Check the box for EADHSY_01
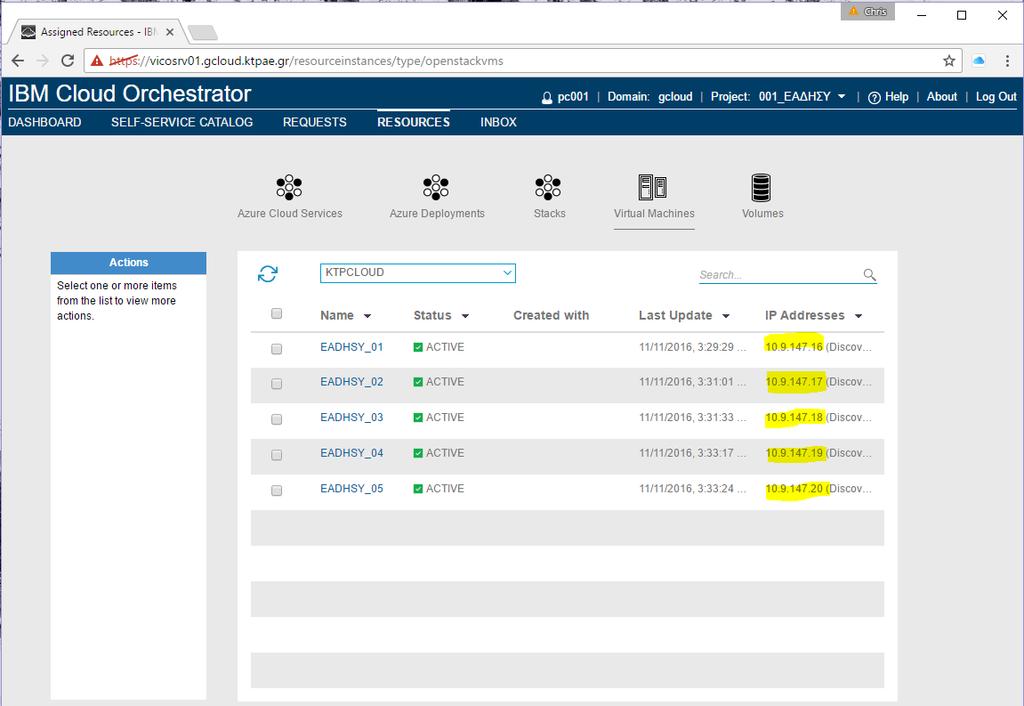 tap(276, 349)
